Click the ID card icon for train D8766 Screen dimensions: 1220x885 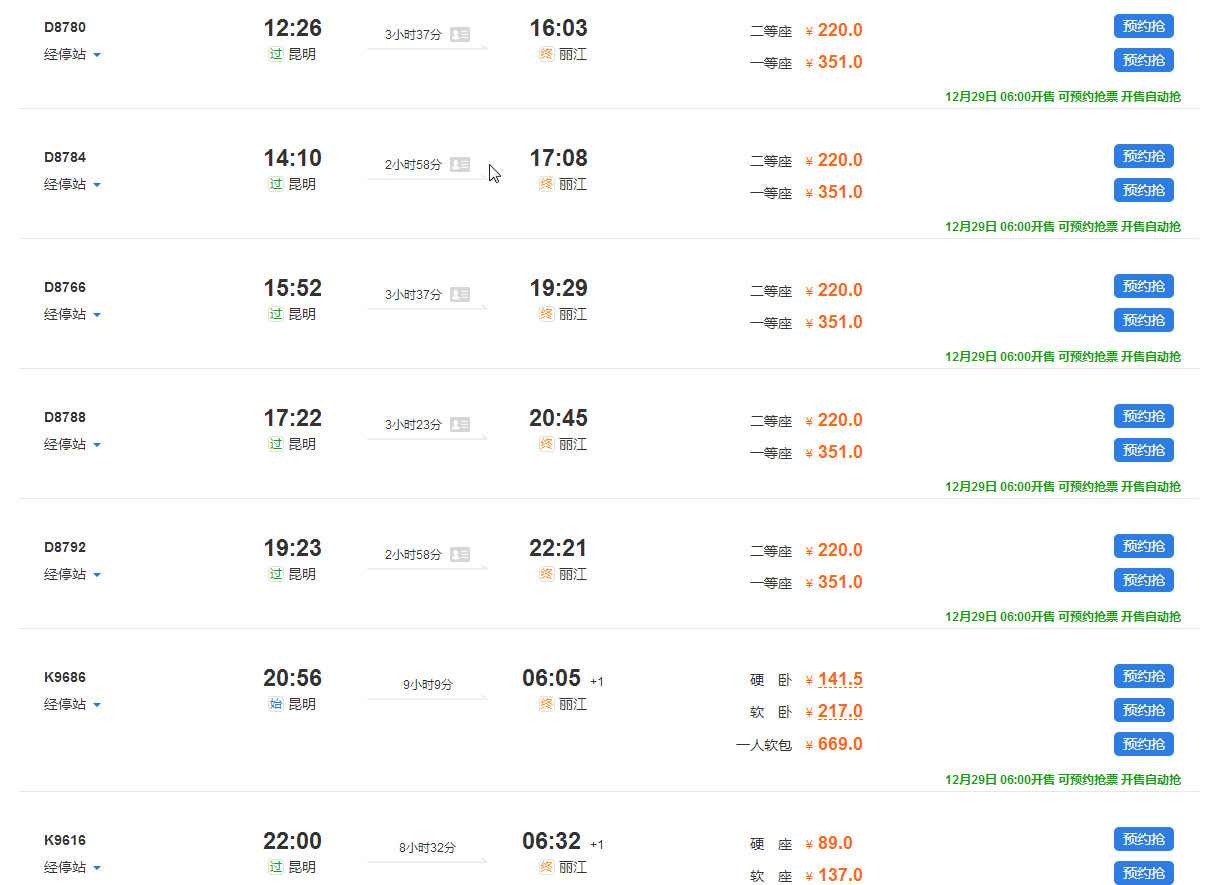[x=460, y=294]
